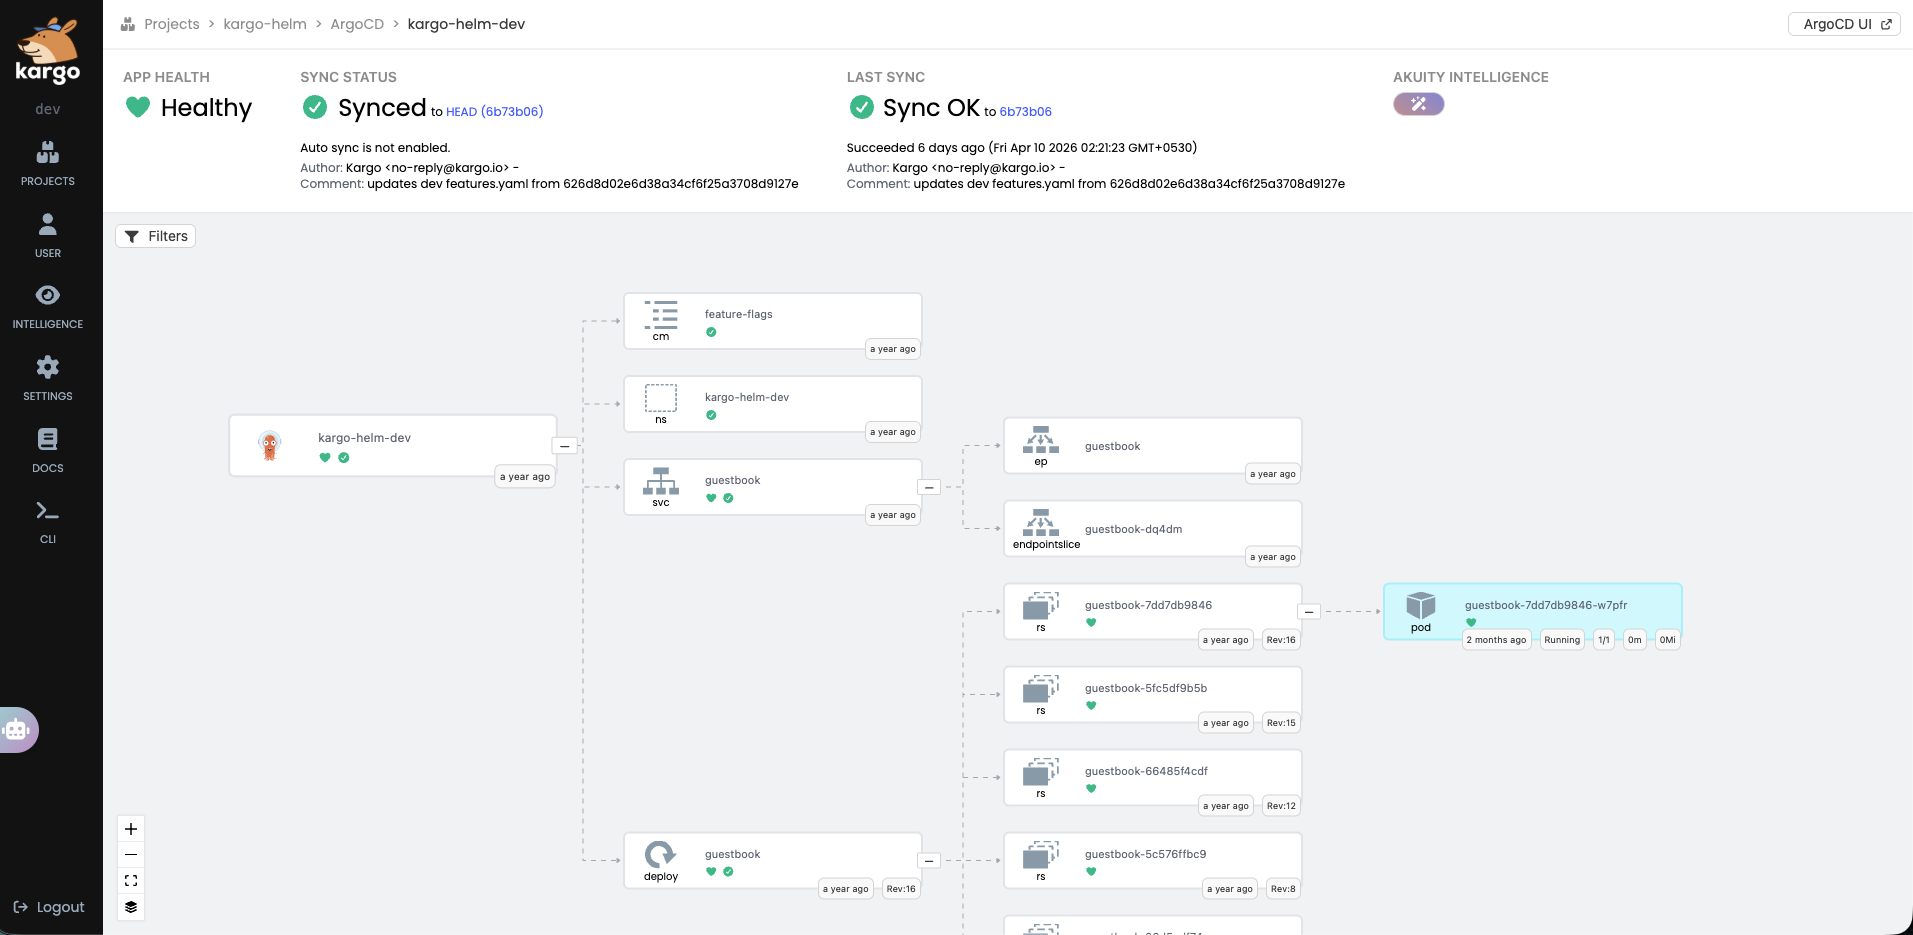Click the guestbook-5c576ffbc9 replicaset icon
This screenshot has width=1913, height=935.
pos(1041,855)
